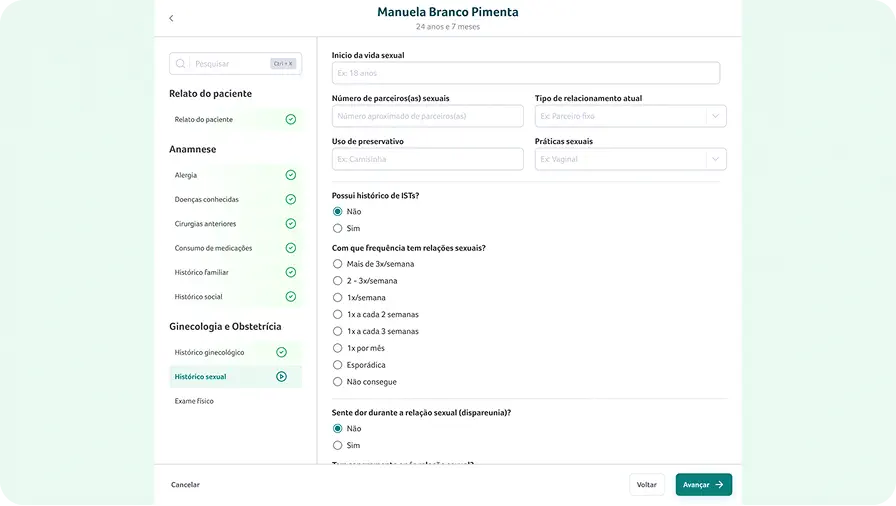Click the back arrow icon at top
The height and width of the screenshot is (506, 896).
pos(171,18)
